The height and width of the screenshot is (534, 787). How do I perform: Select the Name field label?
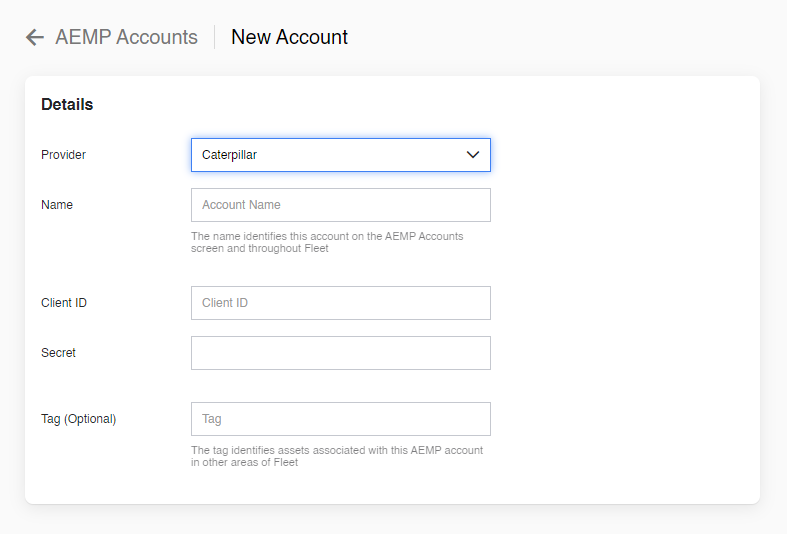pyautogui.click(x=57, y=205)
